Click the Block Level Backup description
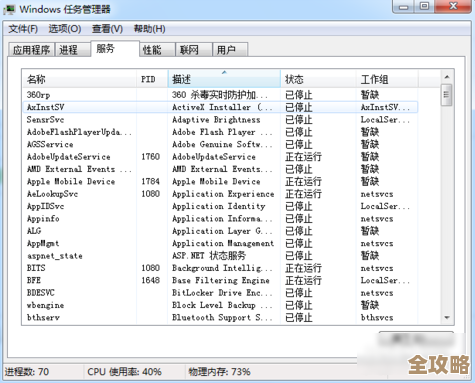The height and width of the screenshot is (383, 475). pyautogui.click(x=222, y=305)
